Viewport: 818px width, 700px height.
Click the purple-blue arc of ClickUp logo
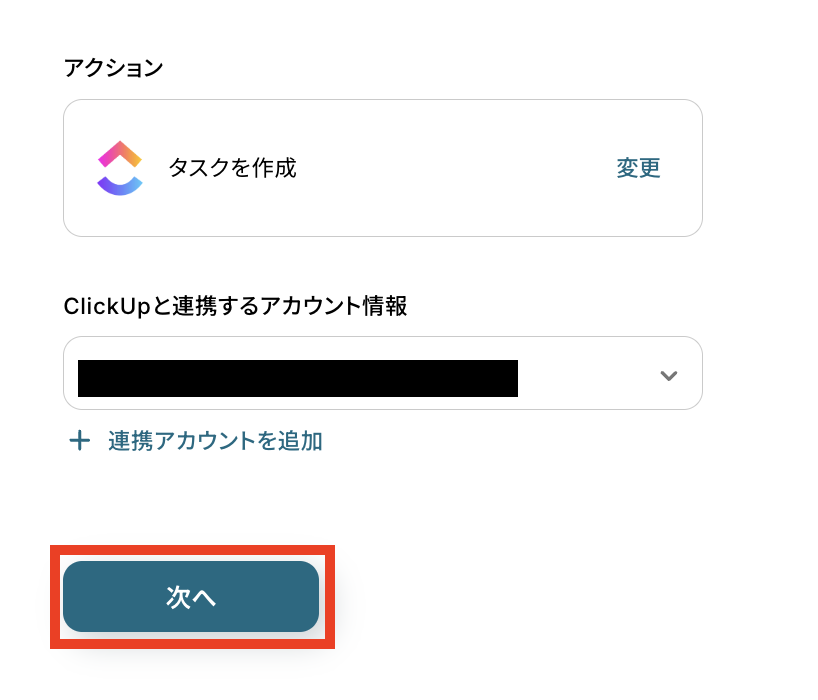[x=120, y=184]
